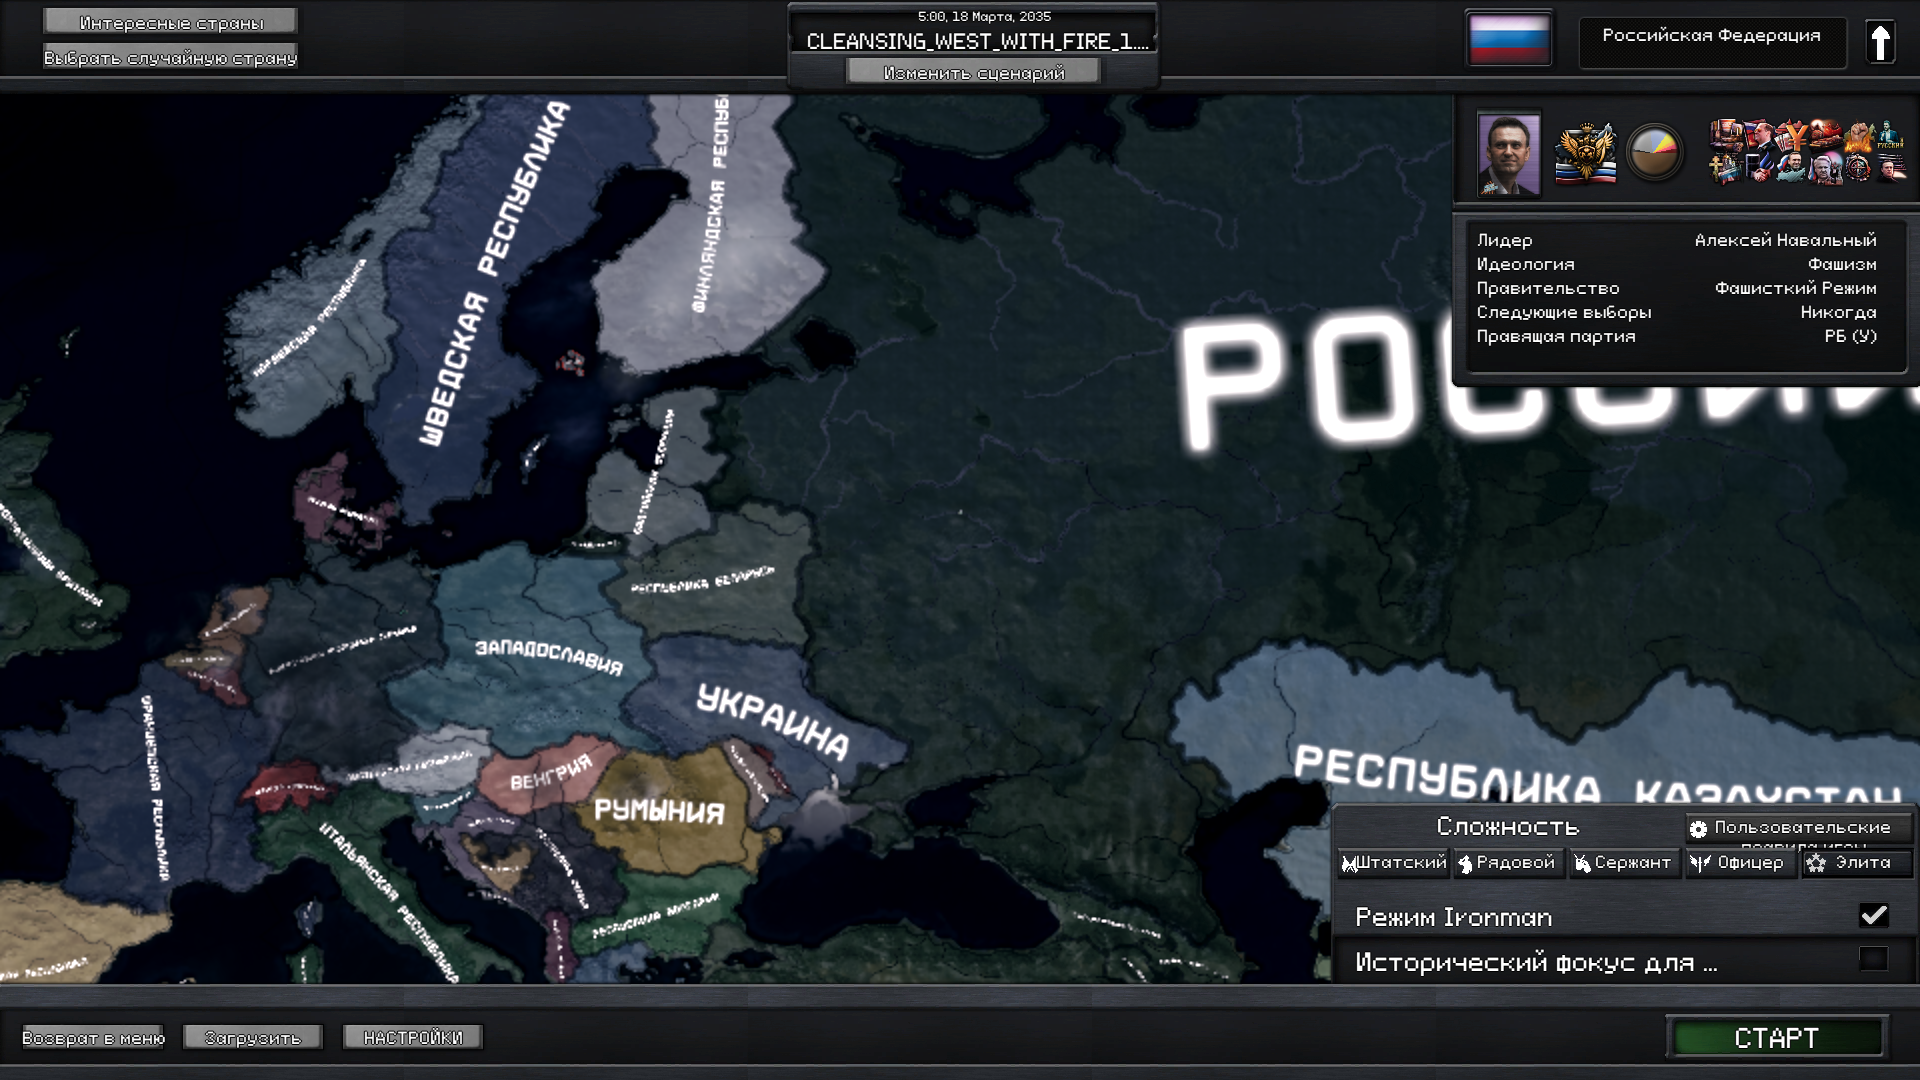The image size is (1920, 1080).
Task: Open Интересные страны list
Action: [x=171, y=22]
